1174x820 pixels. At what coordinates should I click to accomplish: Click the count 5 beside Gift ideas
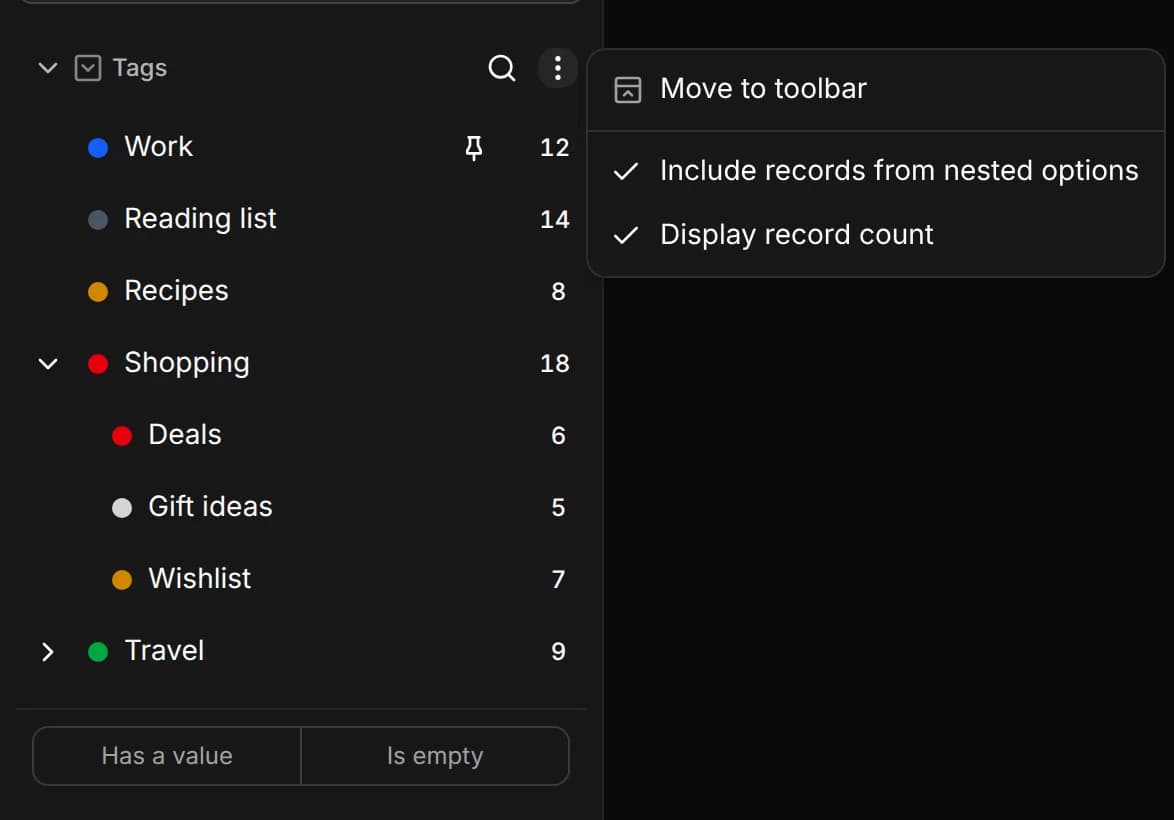[559, 508]
